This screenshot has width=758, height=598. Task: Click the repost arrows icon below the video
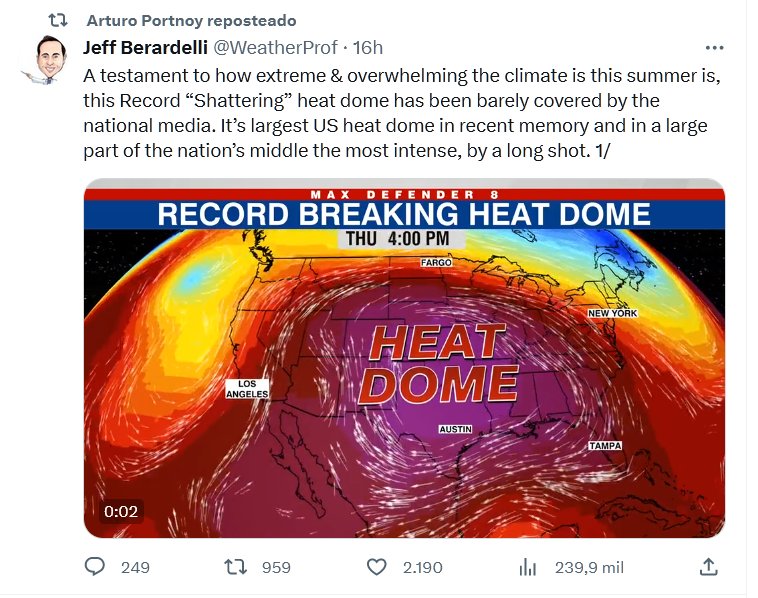pyautogui.click(x=236, y=567)
